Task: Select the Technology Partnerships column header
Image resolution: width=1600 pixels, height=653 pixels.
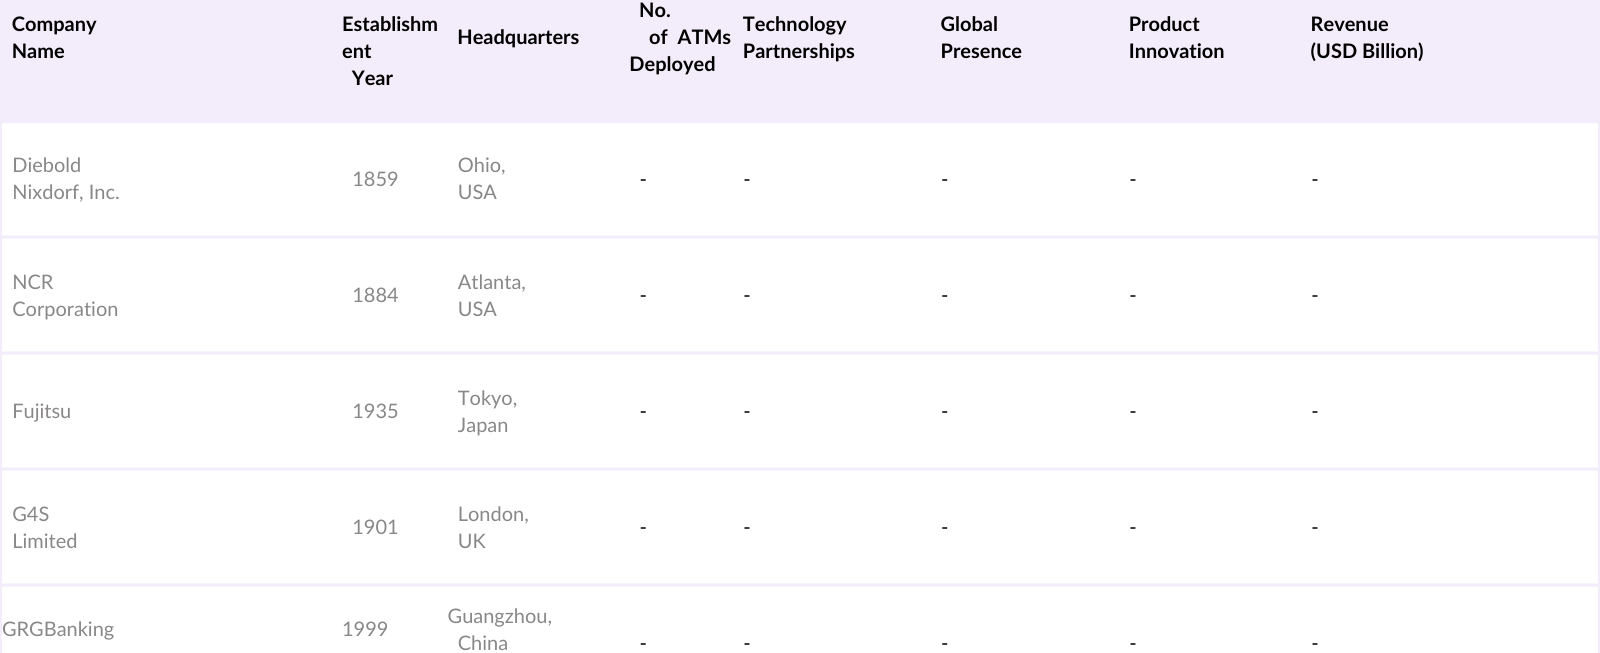Action: (798, 38)
